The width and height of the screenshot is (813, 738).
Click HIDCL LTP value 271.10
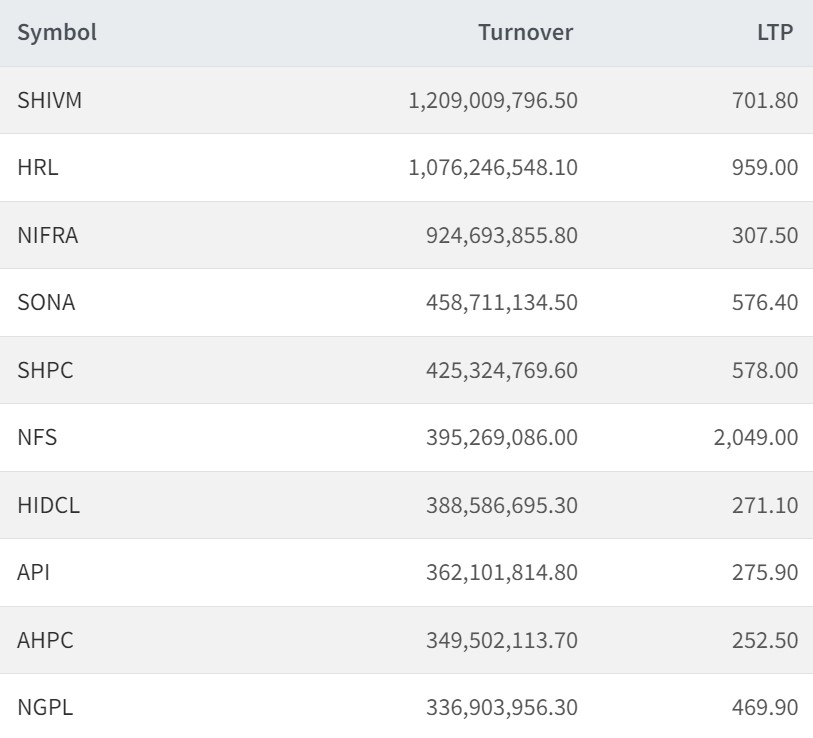coord(766,505)
